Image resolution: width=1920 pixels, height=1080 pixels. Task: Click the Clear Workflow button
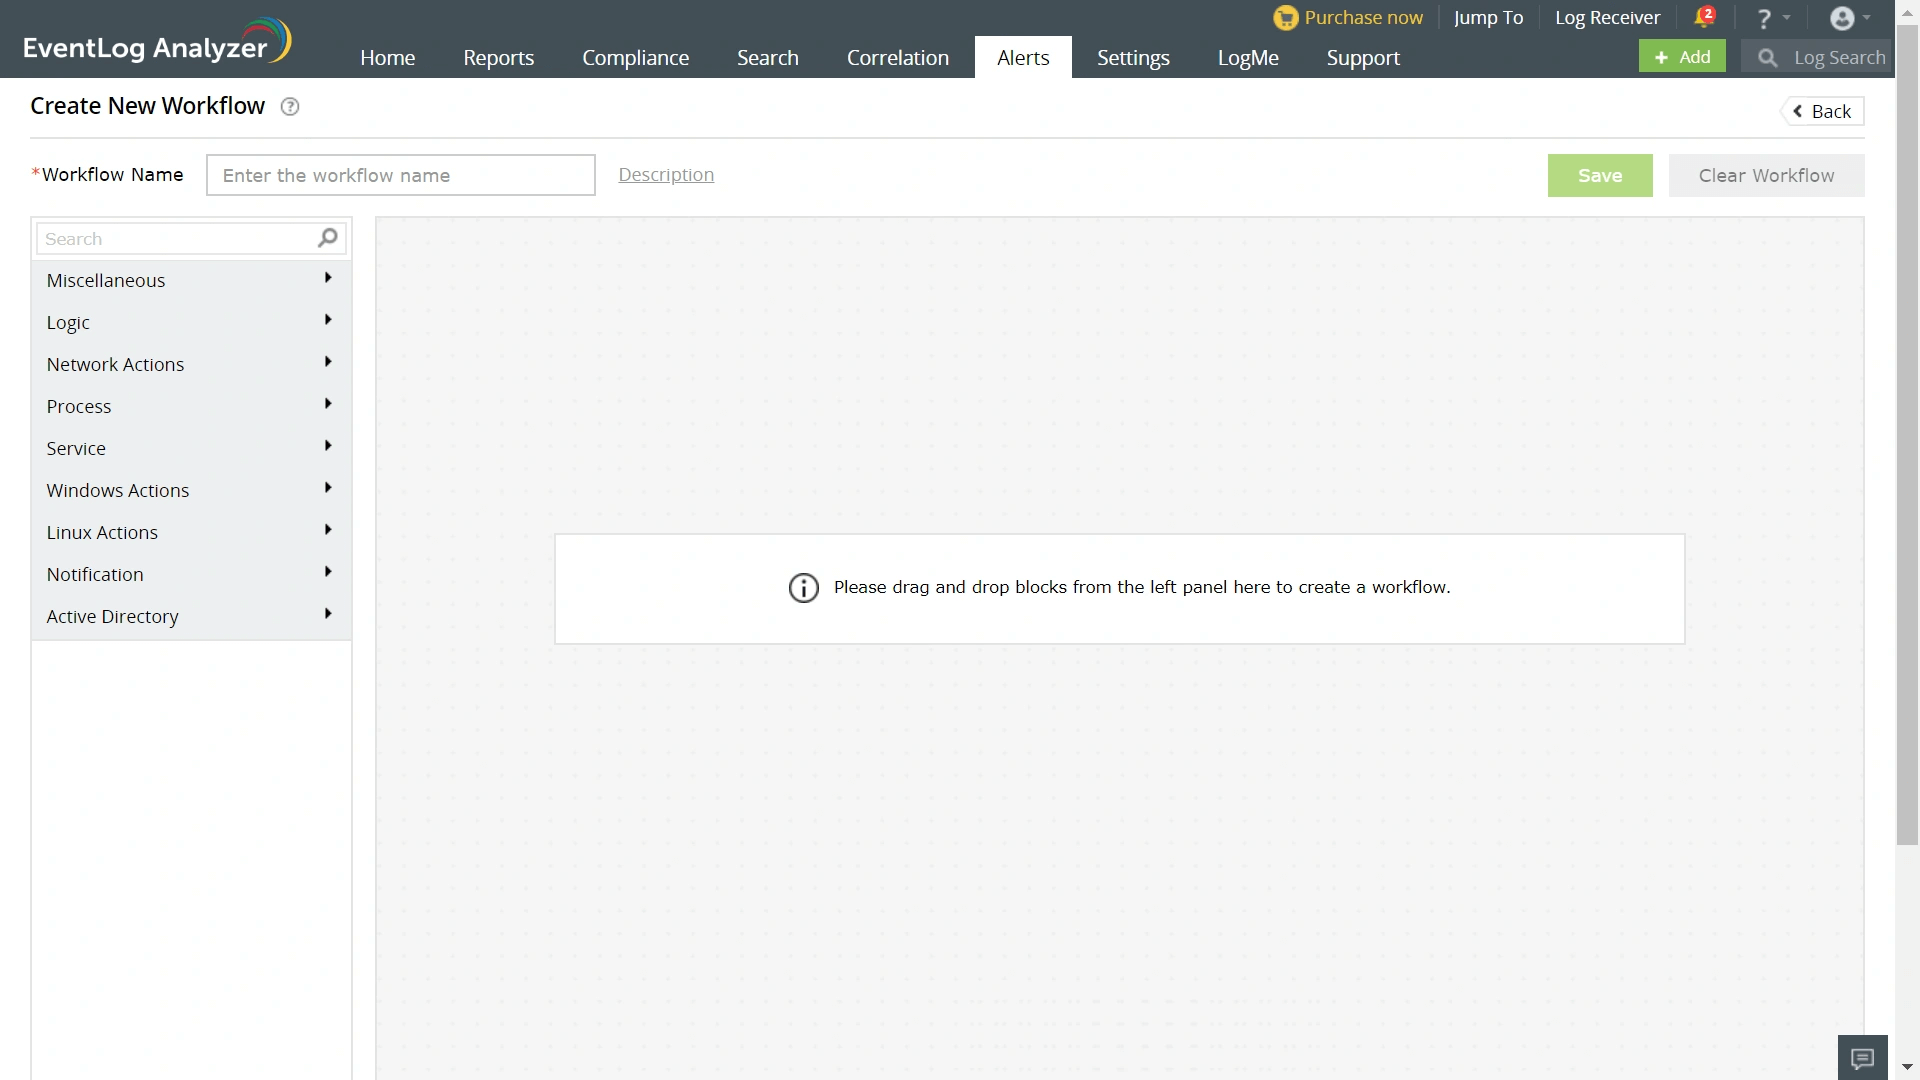(1766, 175)
